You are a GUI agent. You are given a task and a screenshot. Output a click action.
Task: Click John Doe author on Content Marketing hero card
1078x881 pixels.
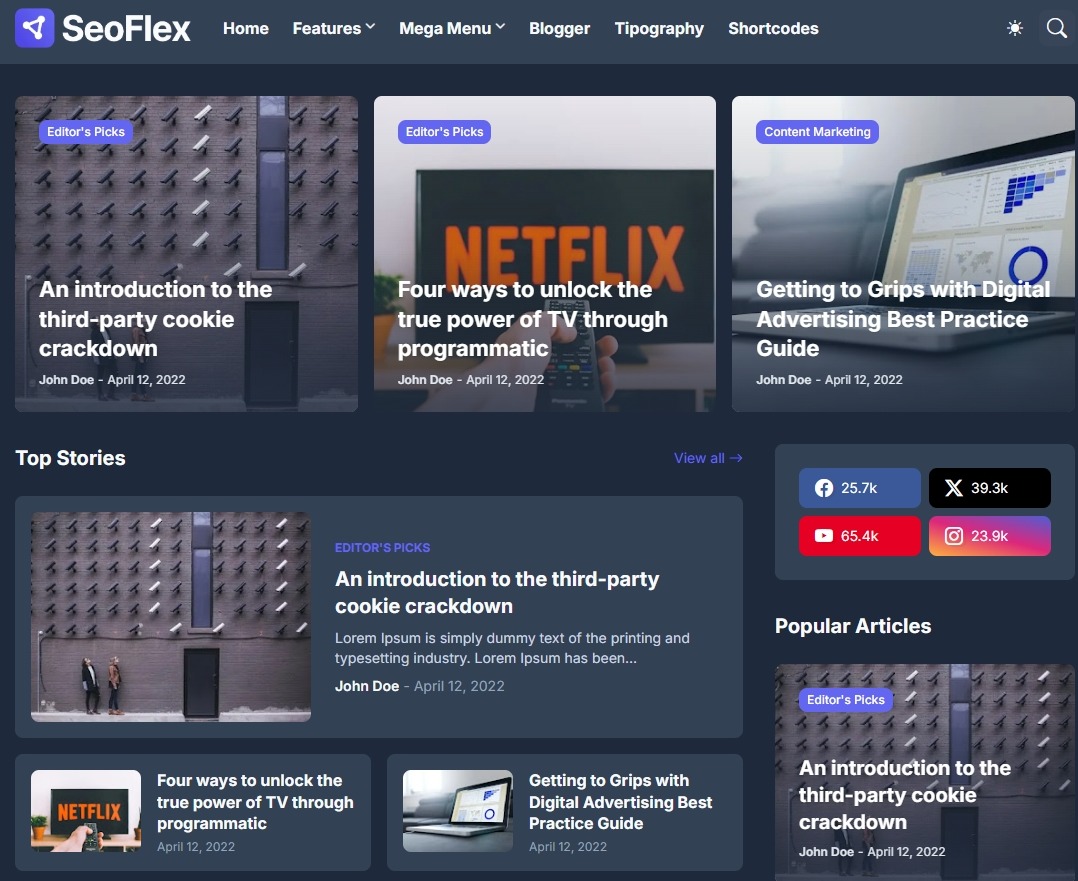784,380
